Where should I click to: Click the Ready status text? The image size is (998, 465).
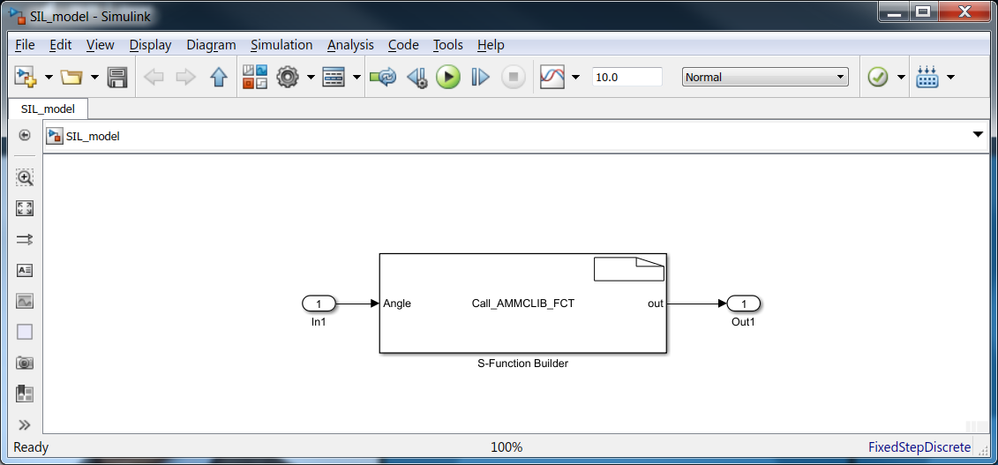31,447
